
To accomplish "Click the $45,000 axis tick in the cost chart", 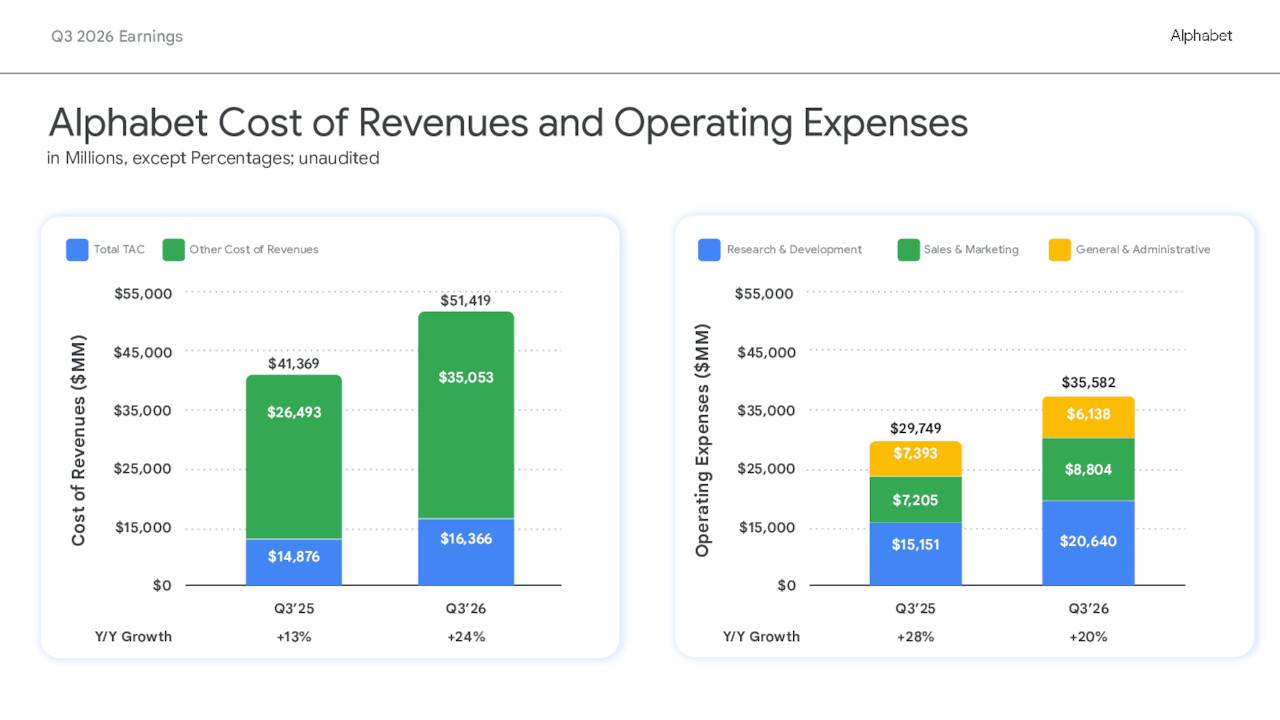I will [x=144, y=352].
